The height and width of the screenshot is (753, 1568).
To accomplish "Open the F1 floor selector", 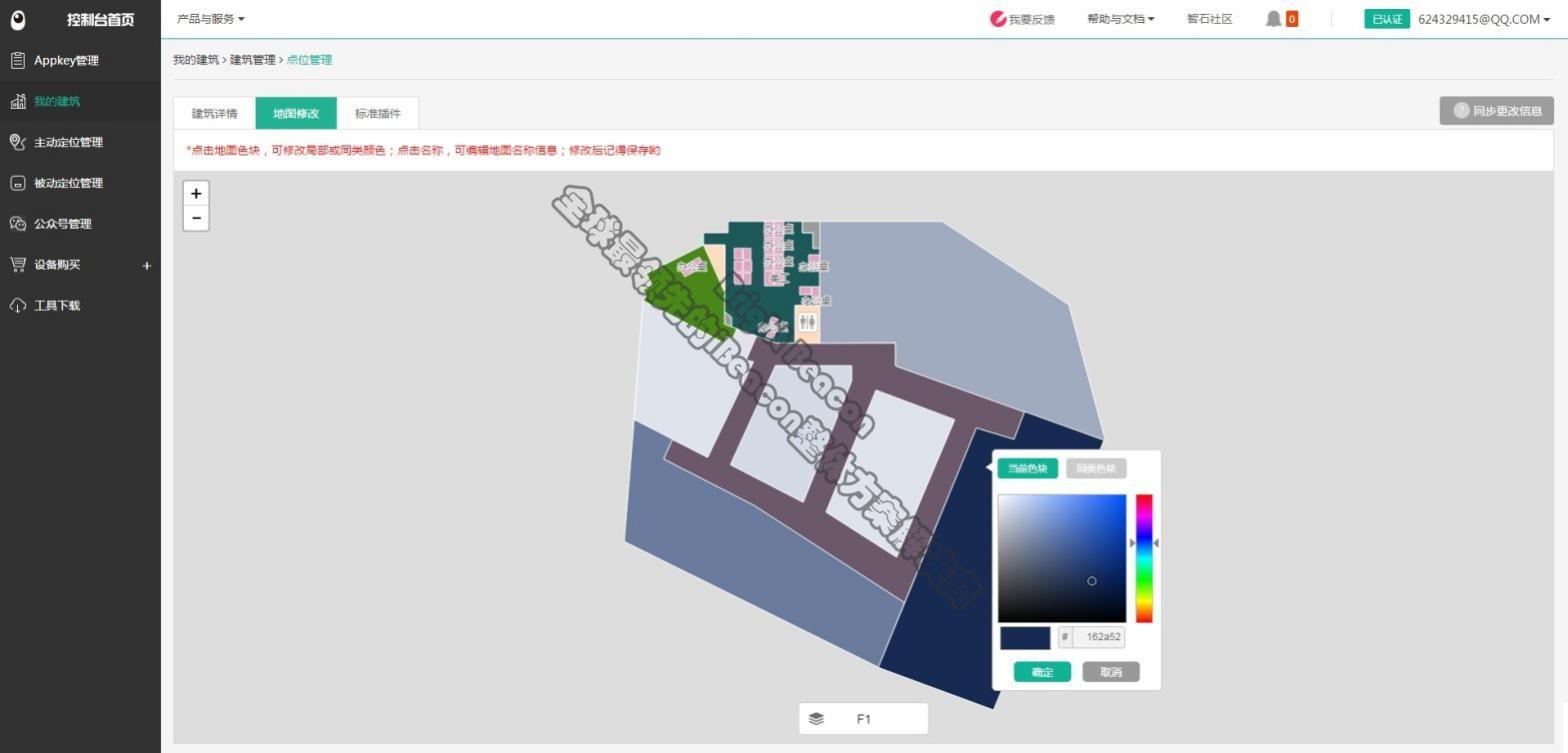I will [864, 719].
